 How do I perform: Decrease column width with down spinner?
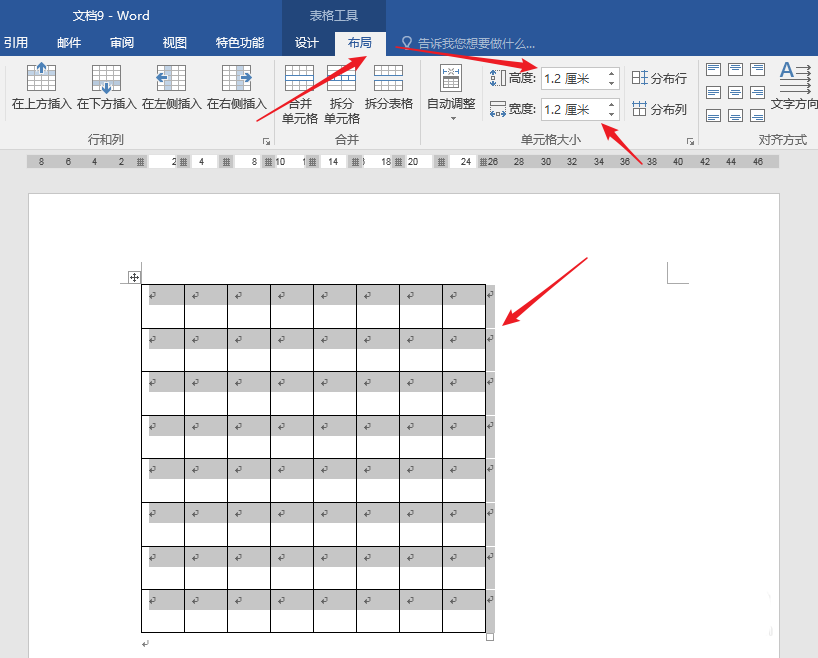(x=611, y=114)
